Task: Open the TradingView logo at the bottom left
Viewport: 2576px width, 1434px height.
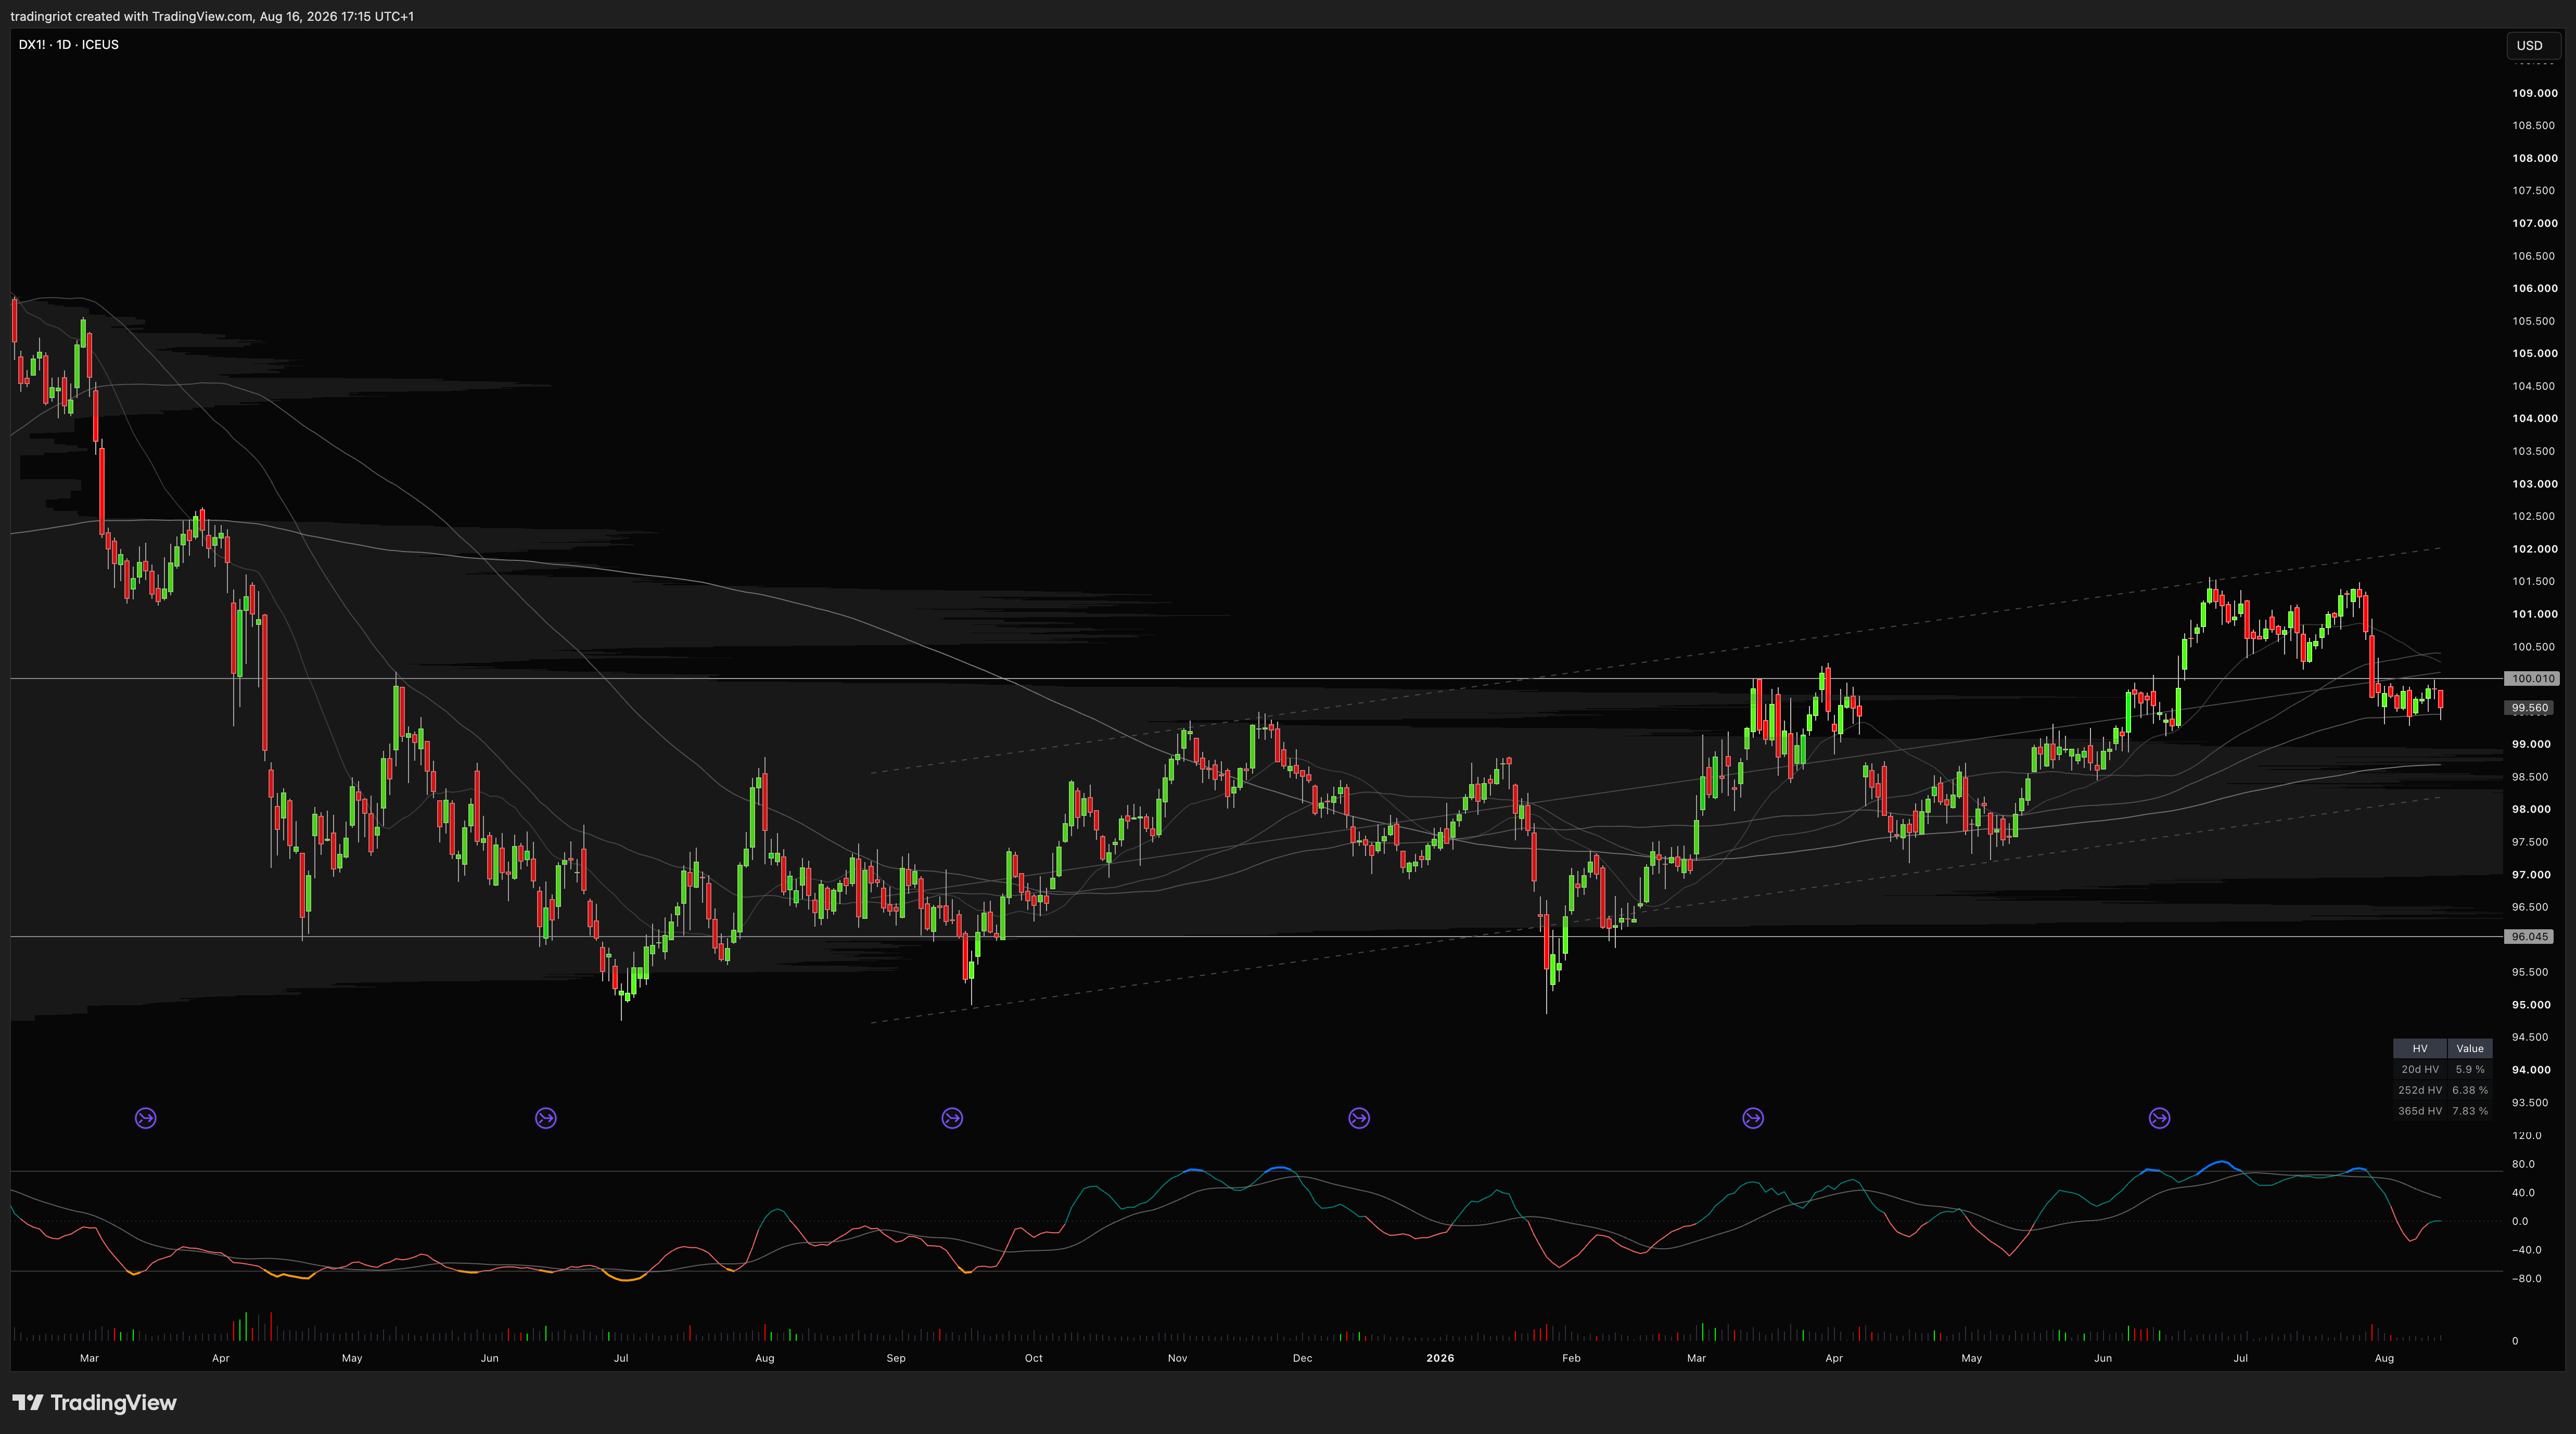Action: click(x=95, y=1402)
